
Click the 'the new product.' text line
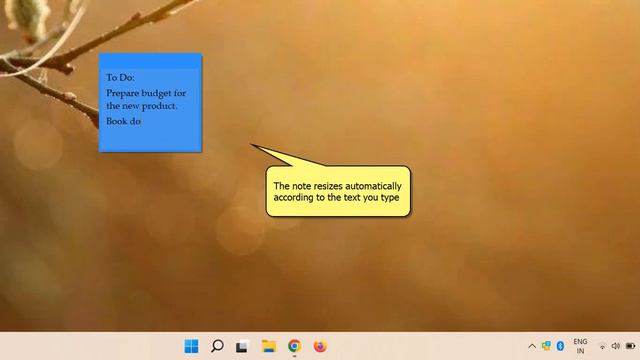[x=142, y=106]
